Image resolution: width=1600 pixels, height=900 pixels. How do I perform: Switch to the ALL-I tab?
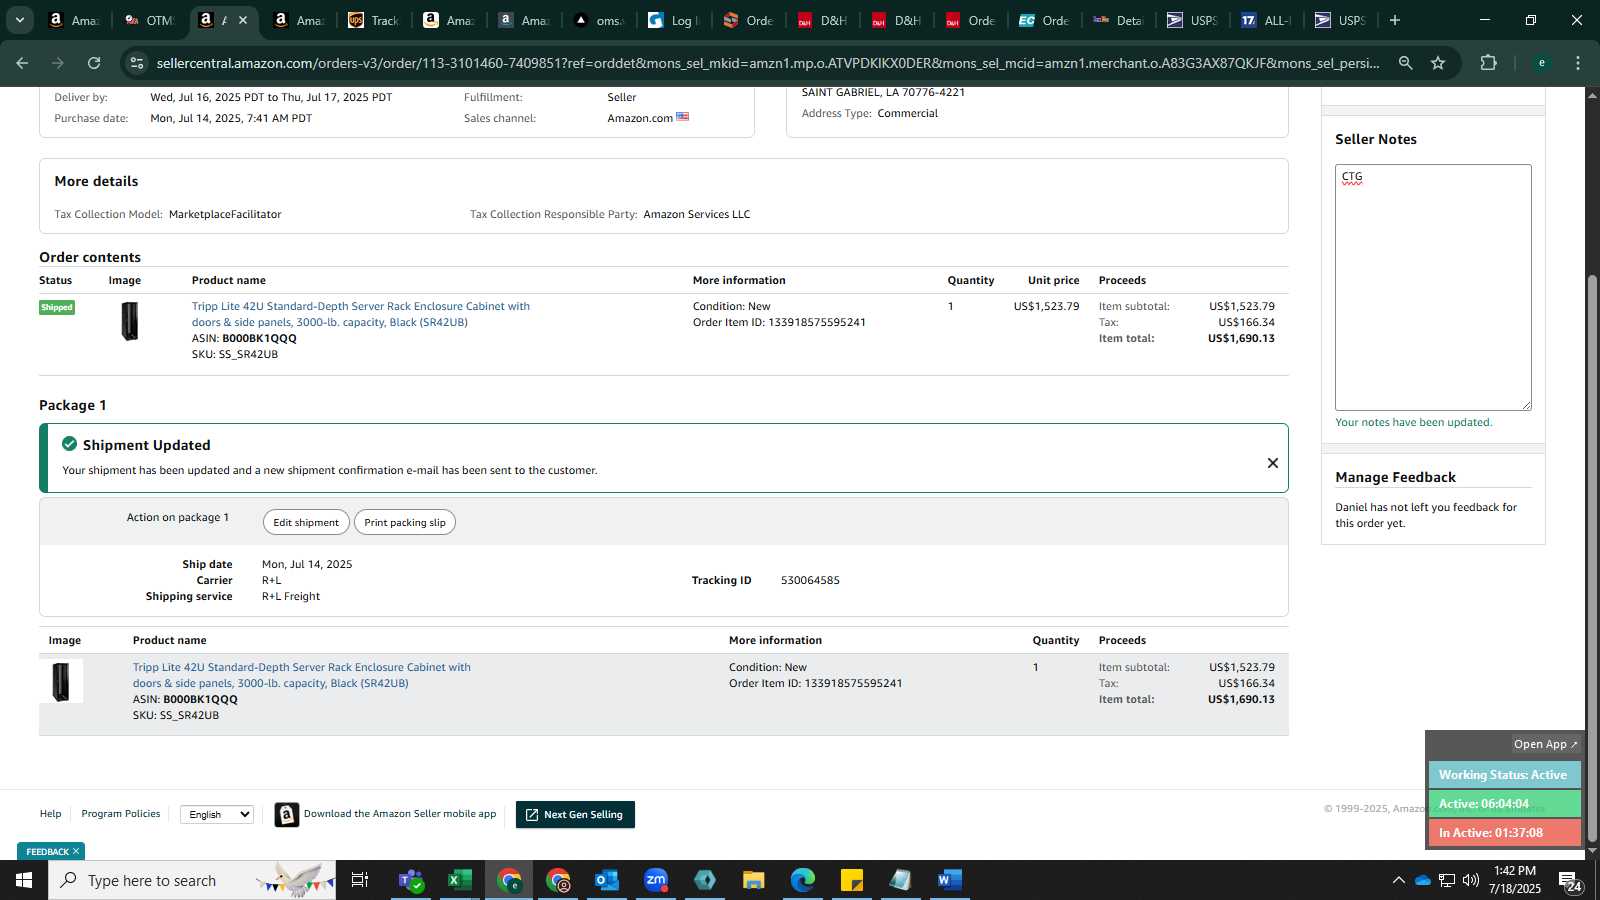[1267, 20]
